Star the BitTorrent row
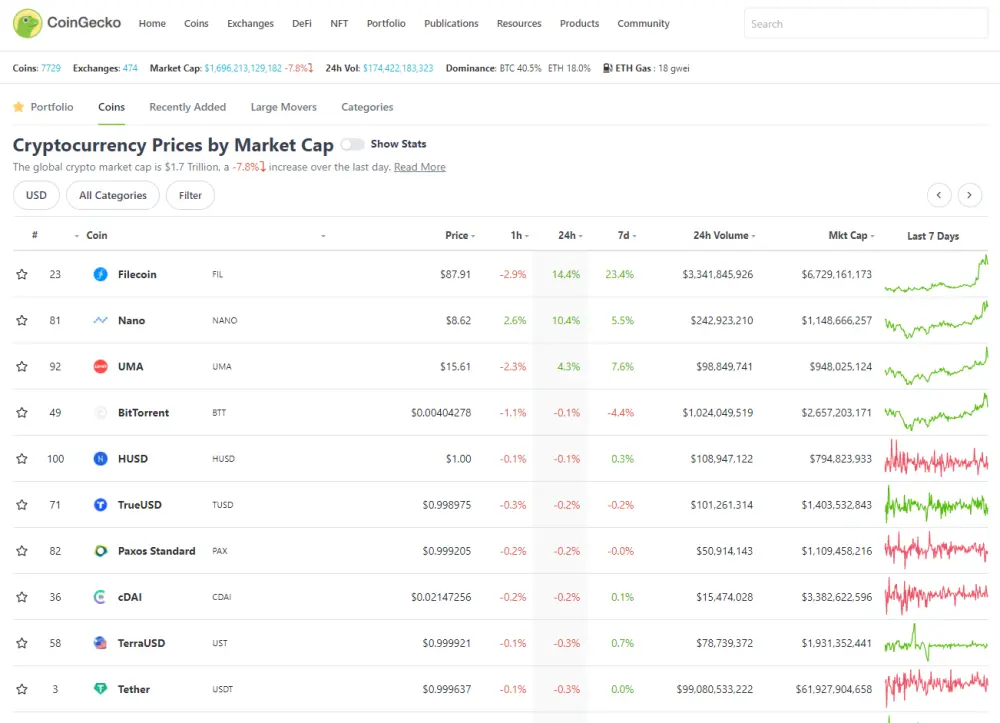 point(22,413)
